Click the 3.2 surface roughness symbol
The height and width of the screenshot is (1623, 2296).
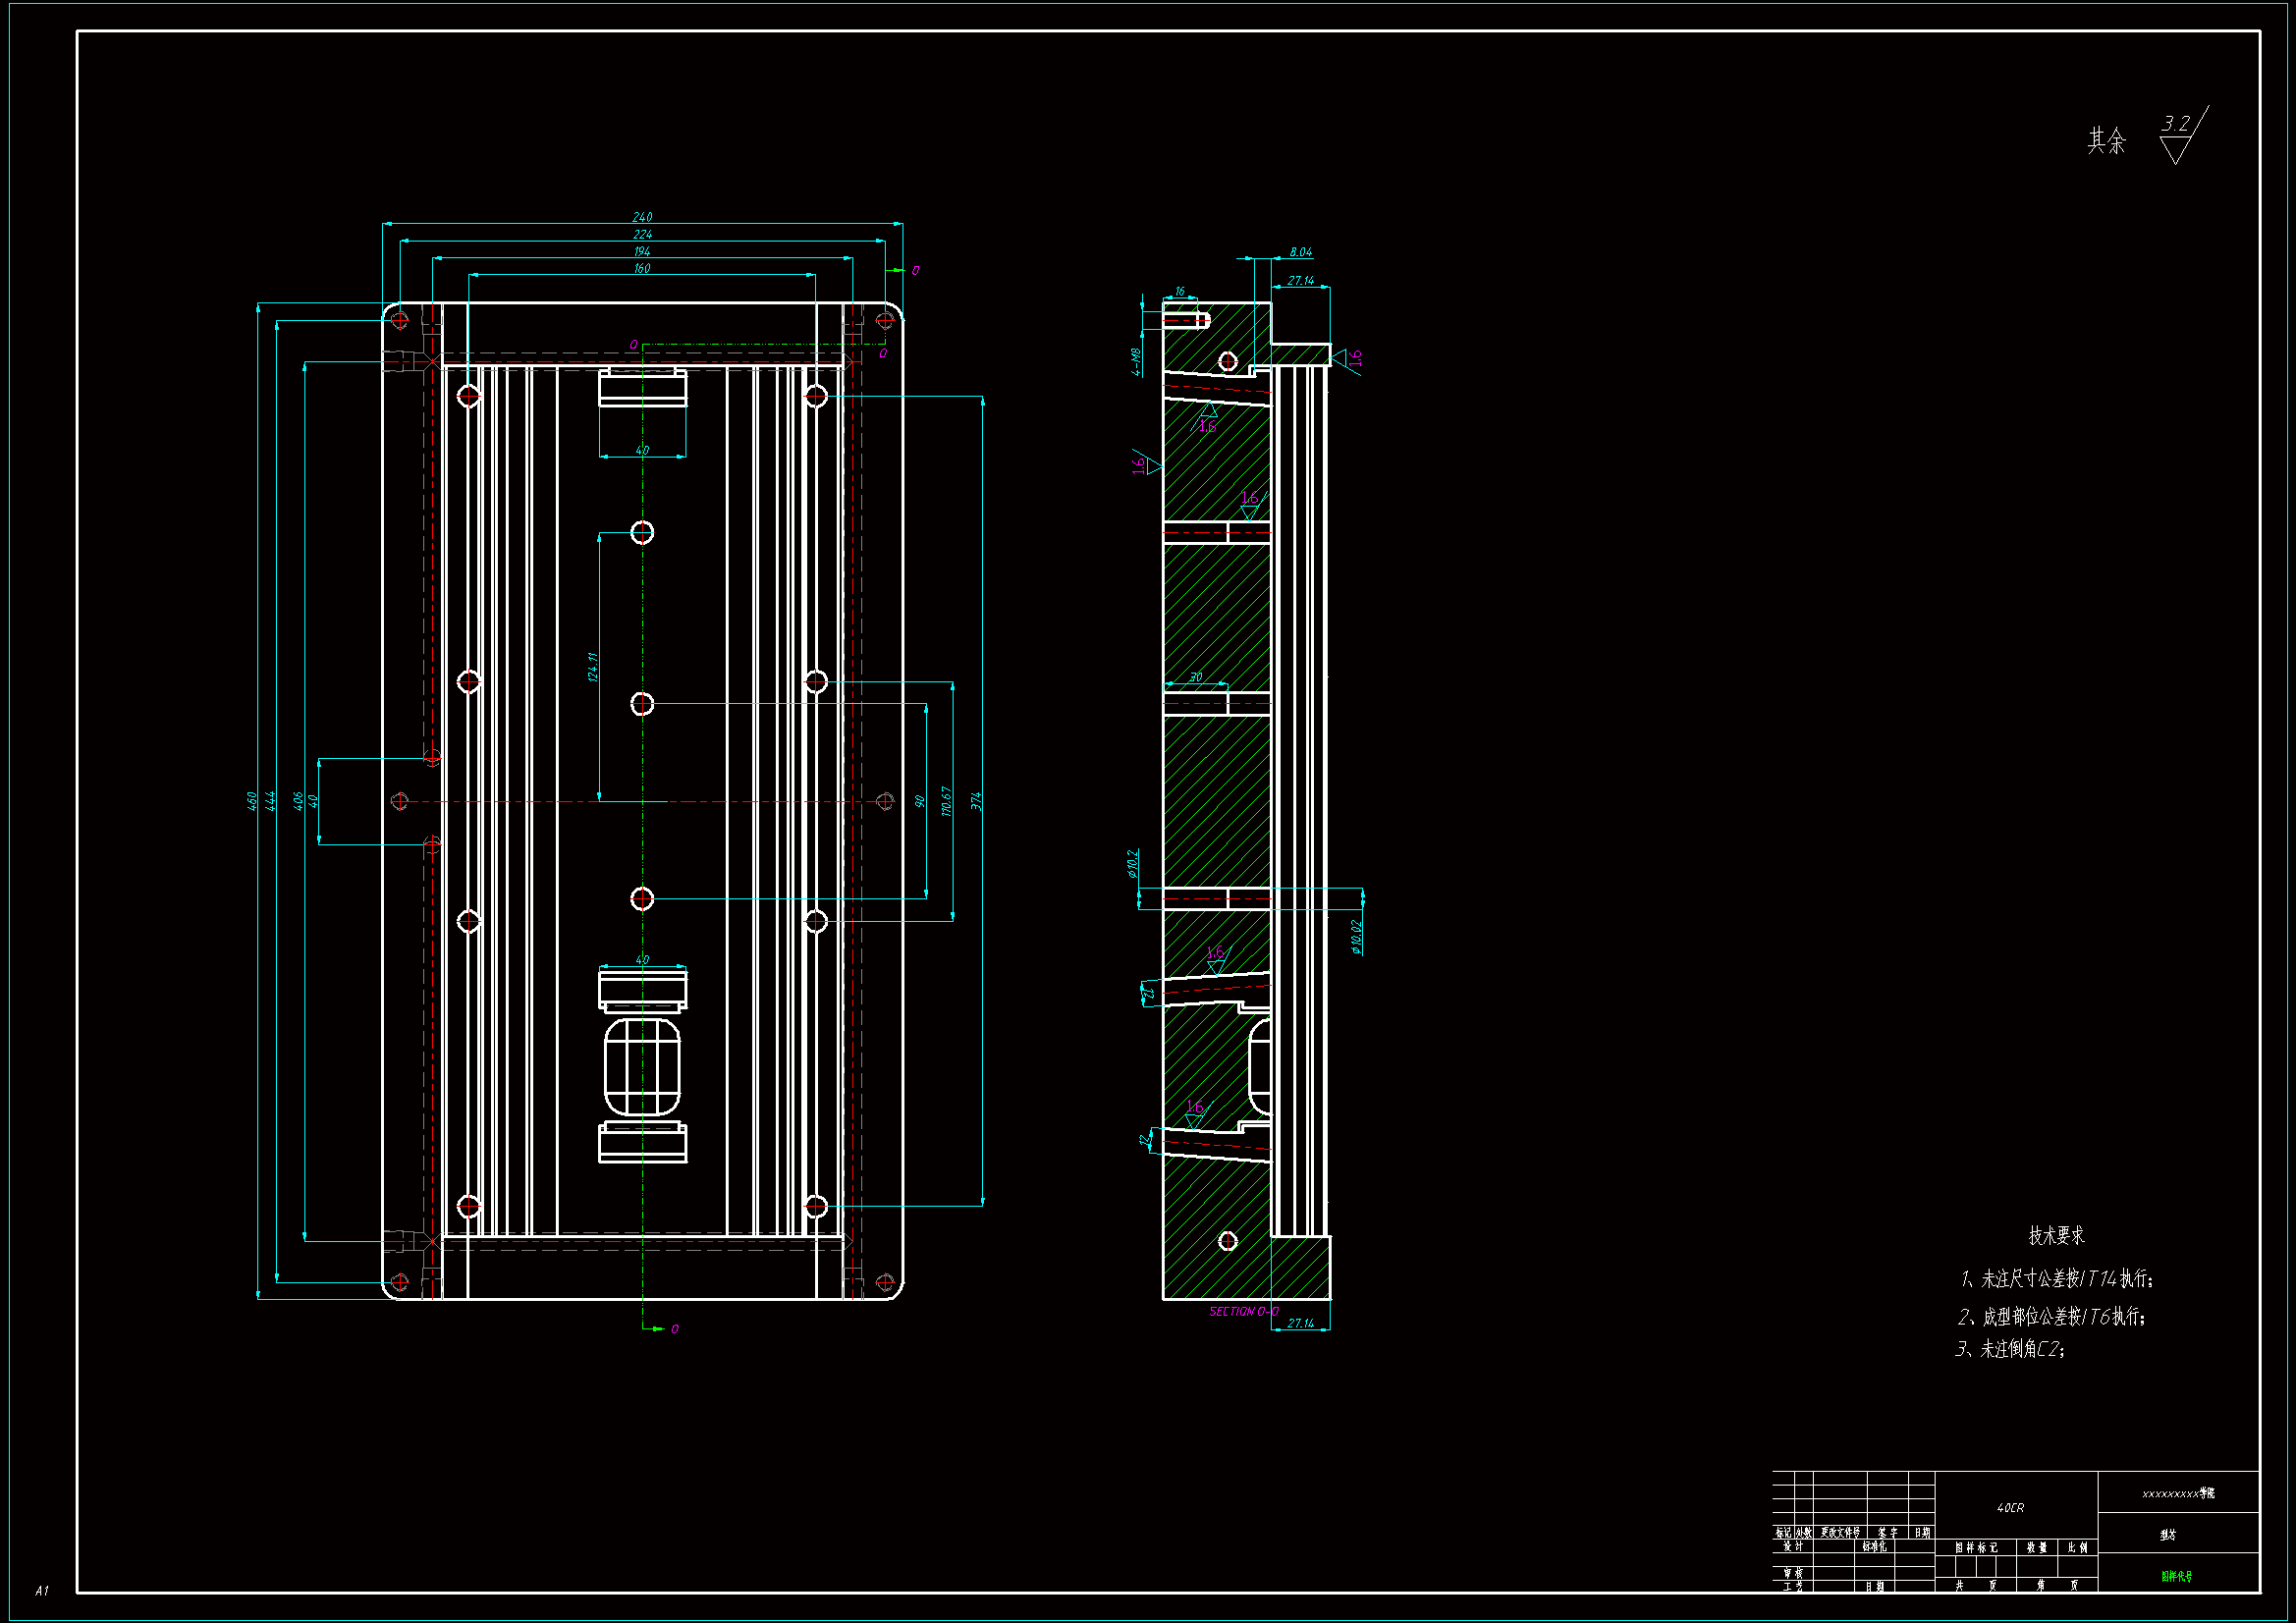[2179, 135]
